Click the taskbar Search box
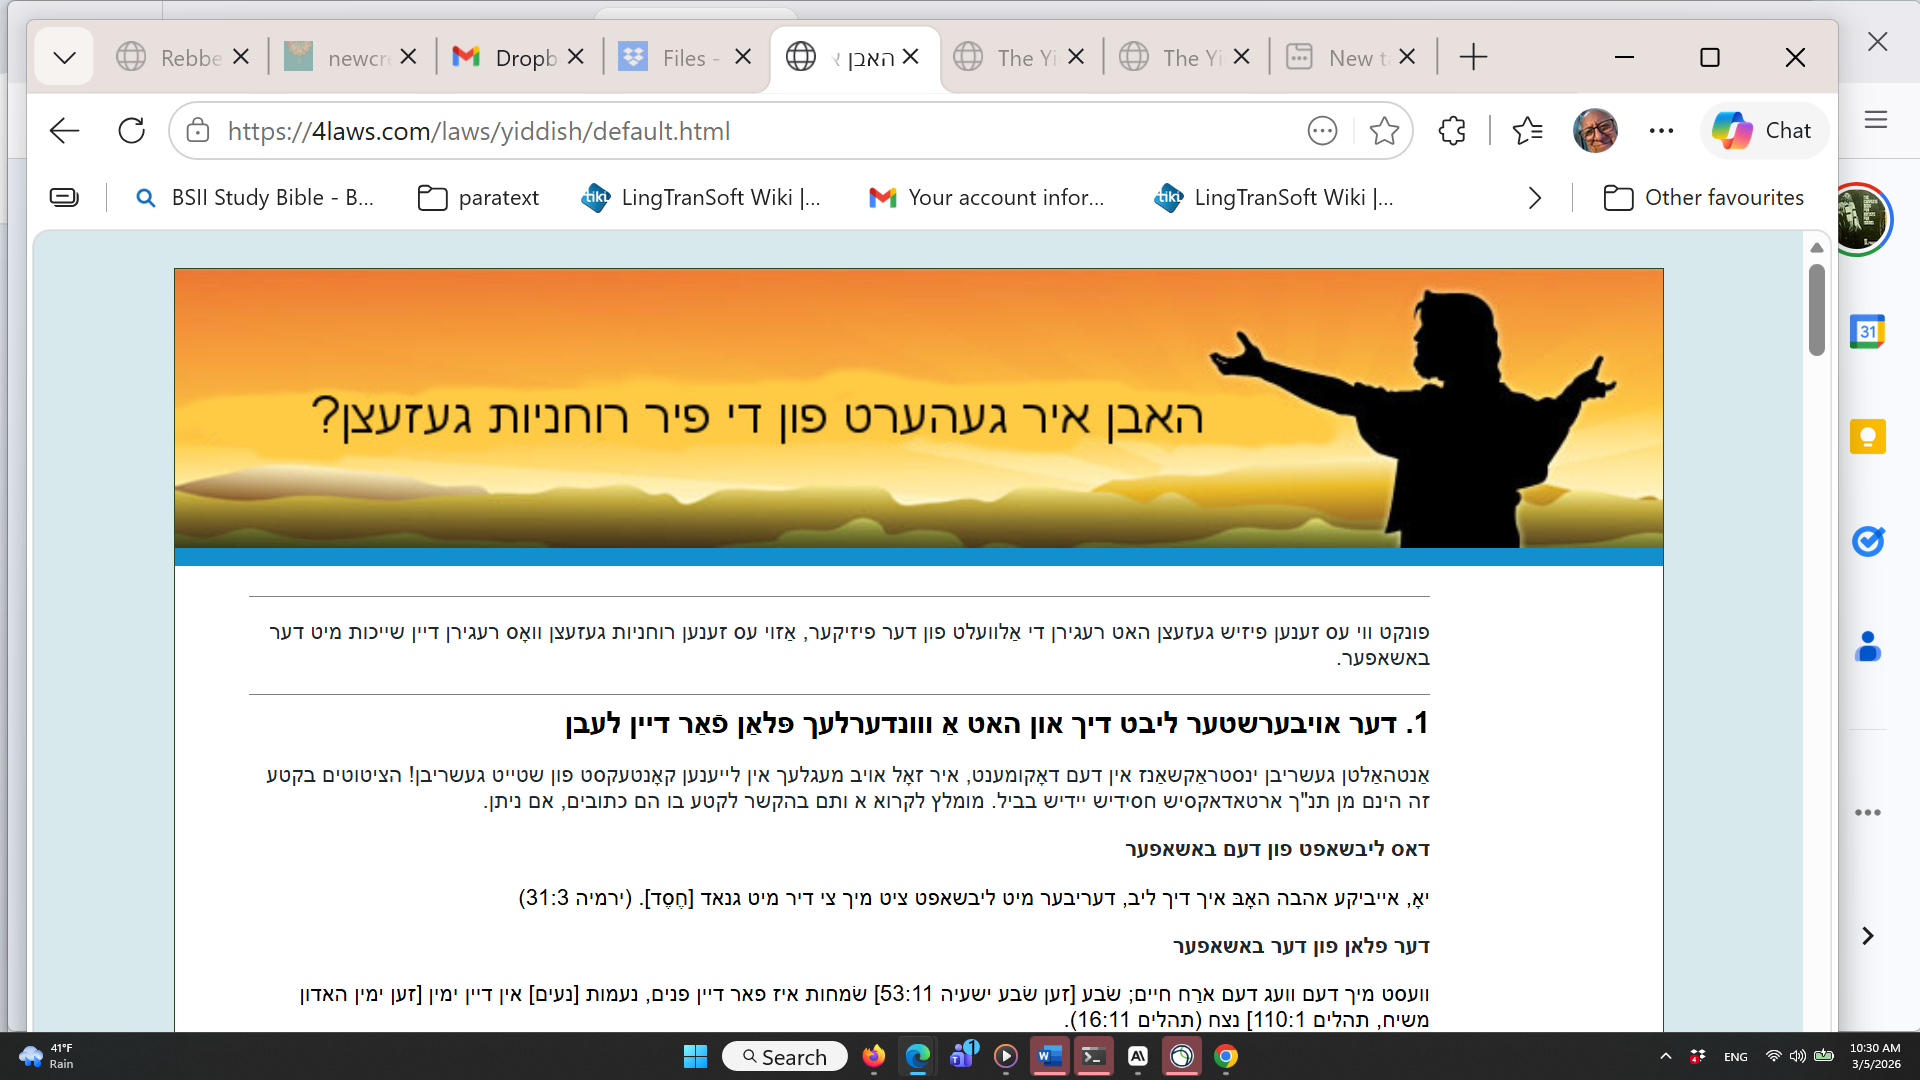This screenshot has width=1920, height=1080. click(x=785, y=1056)
